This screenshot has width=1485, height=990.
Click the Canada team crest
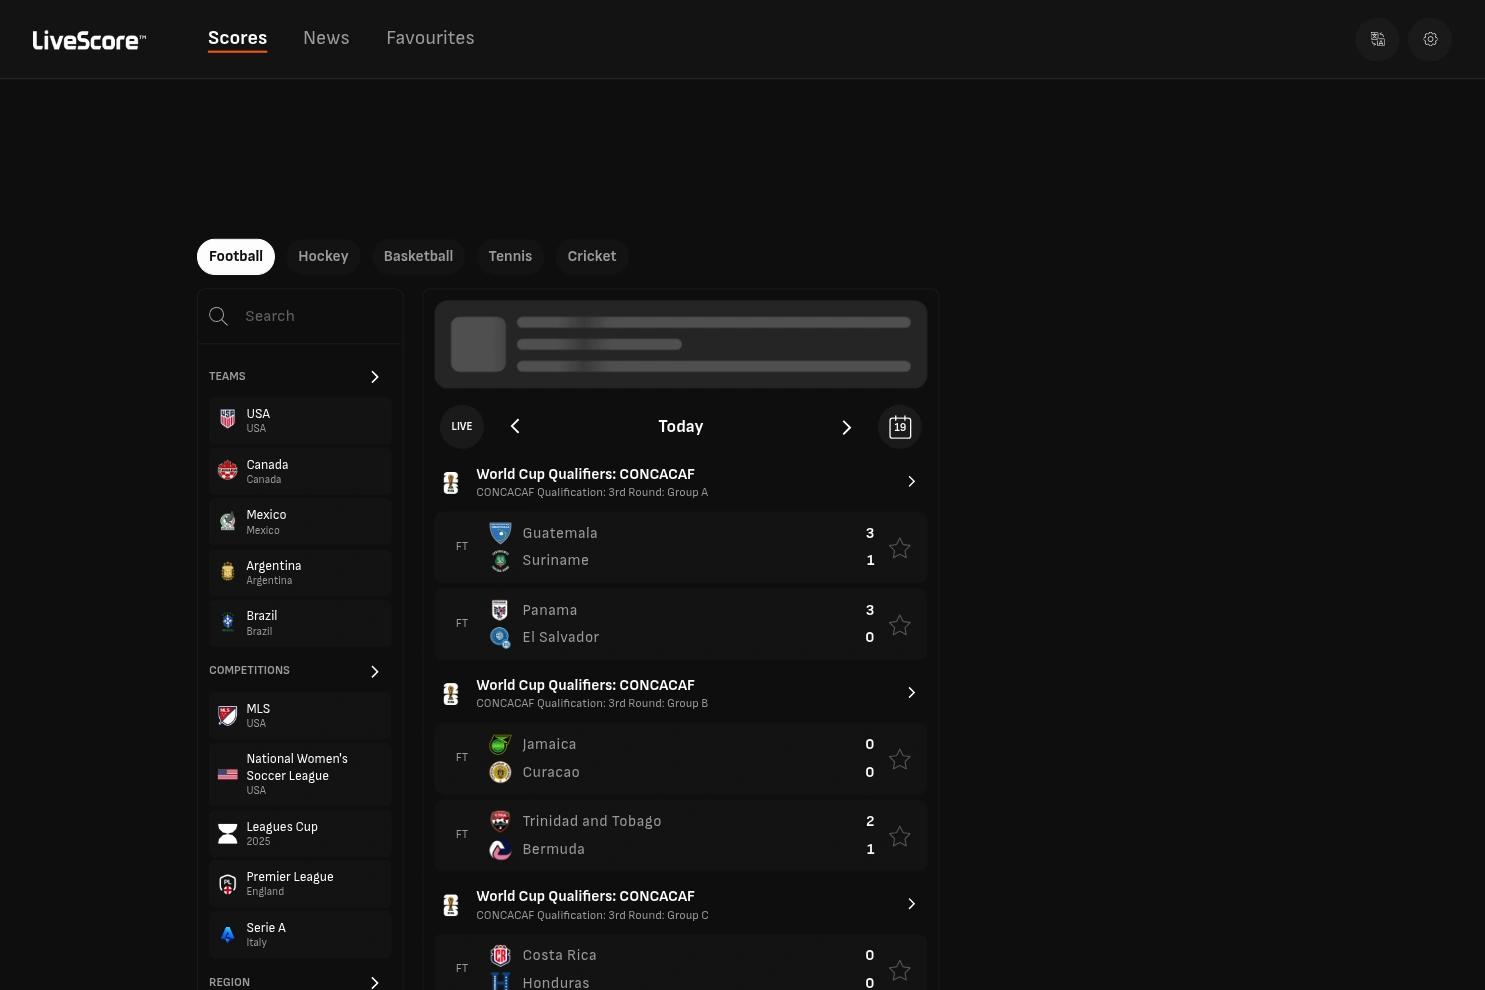point(228,471)
